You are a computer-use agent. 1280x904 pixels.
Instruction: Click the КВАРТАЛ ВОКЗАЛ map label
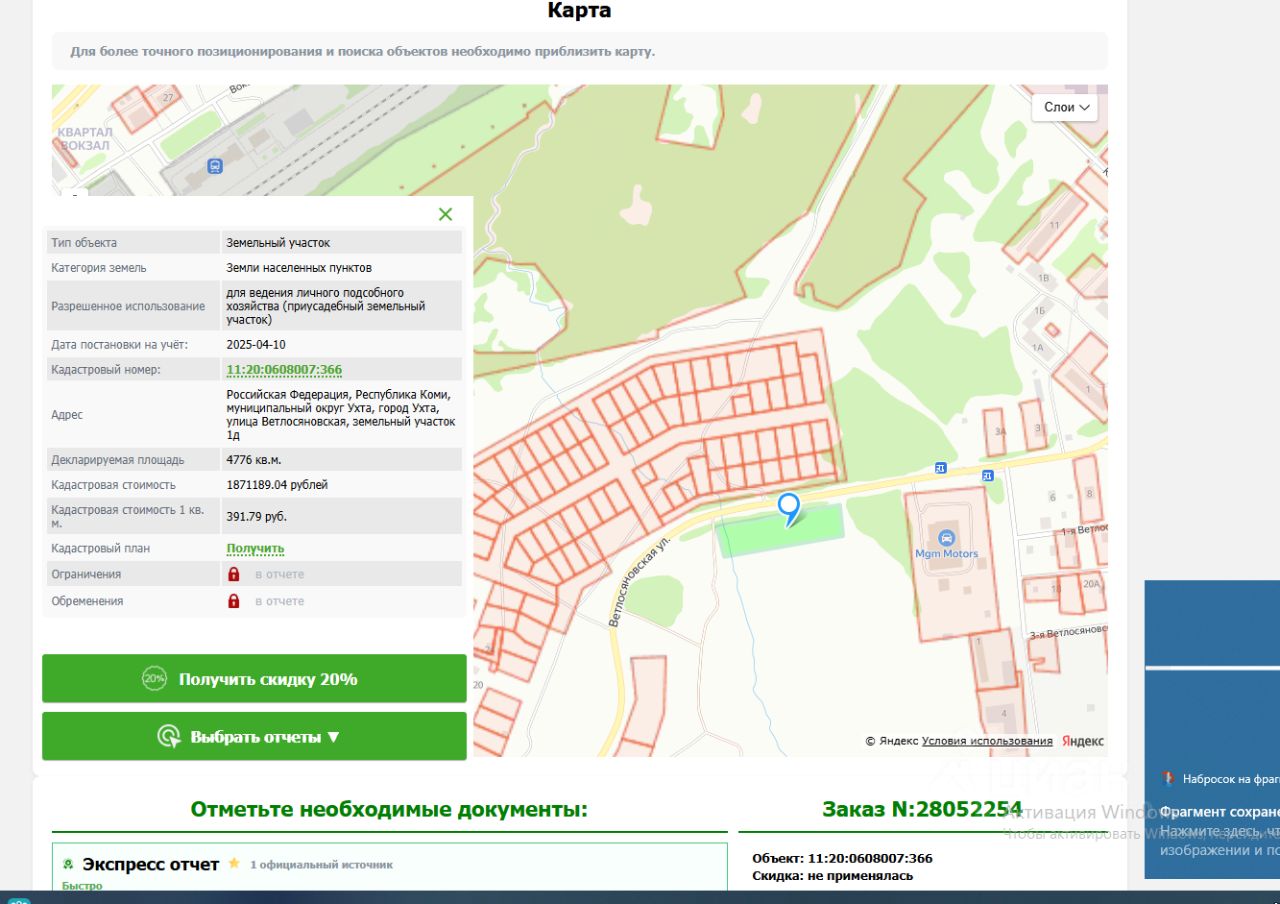pos(85,139)
